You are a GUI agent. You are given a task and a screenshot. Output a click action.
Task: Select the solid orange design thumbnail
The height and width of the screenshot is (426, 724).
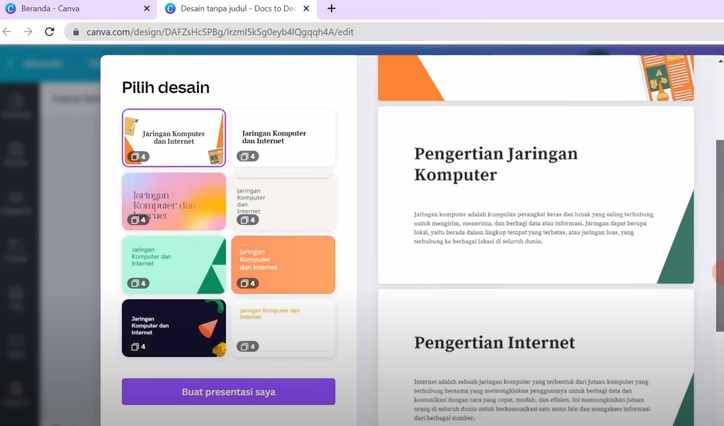[283, 265]
